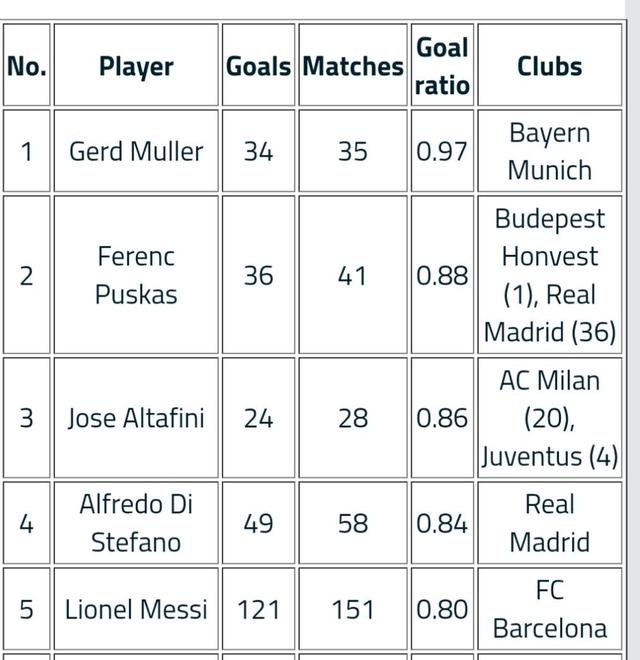Click Di Stefano's 58 matches cell
This screenshot has height=660, width=640.
tap(353, 523)
